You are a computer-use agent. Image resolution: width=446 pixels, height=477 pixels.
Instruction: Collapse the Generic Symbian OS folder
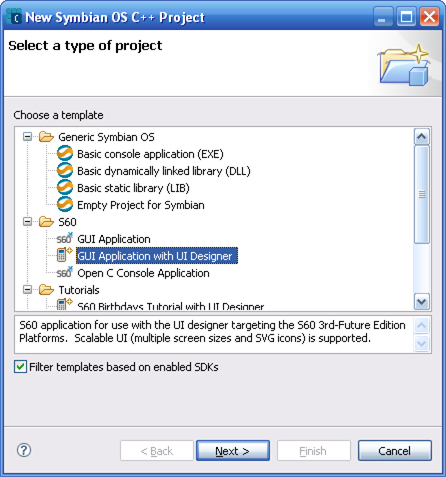[28, 137]
